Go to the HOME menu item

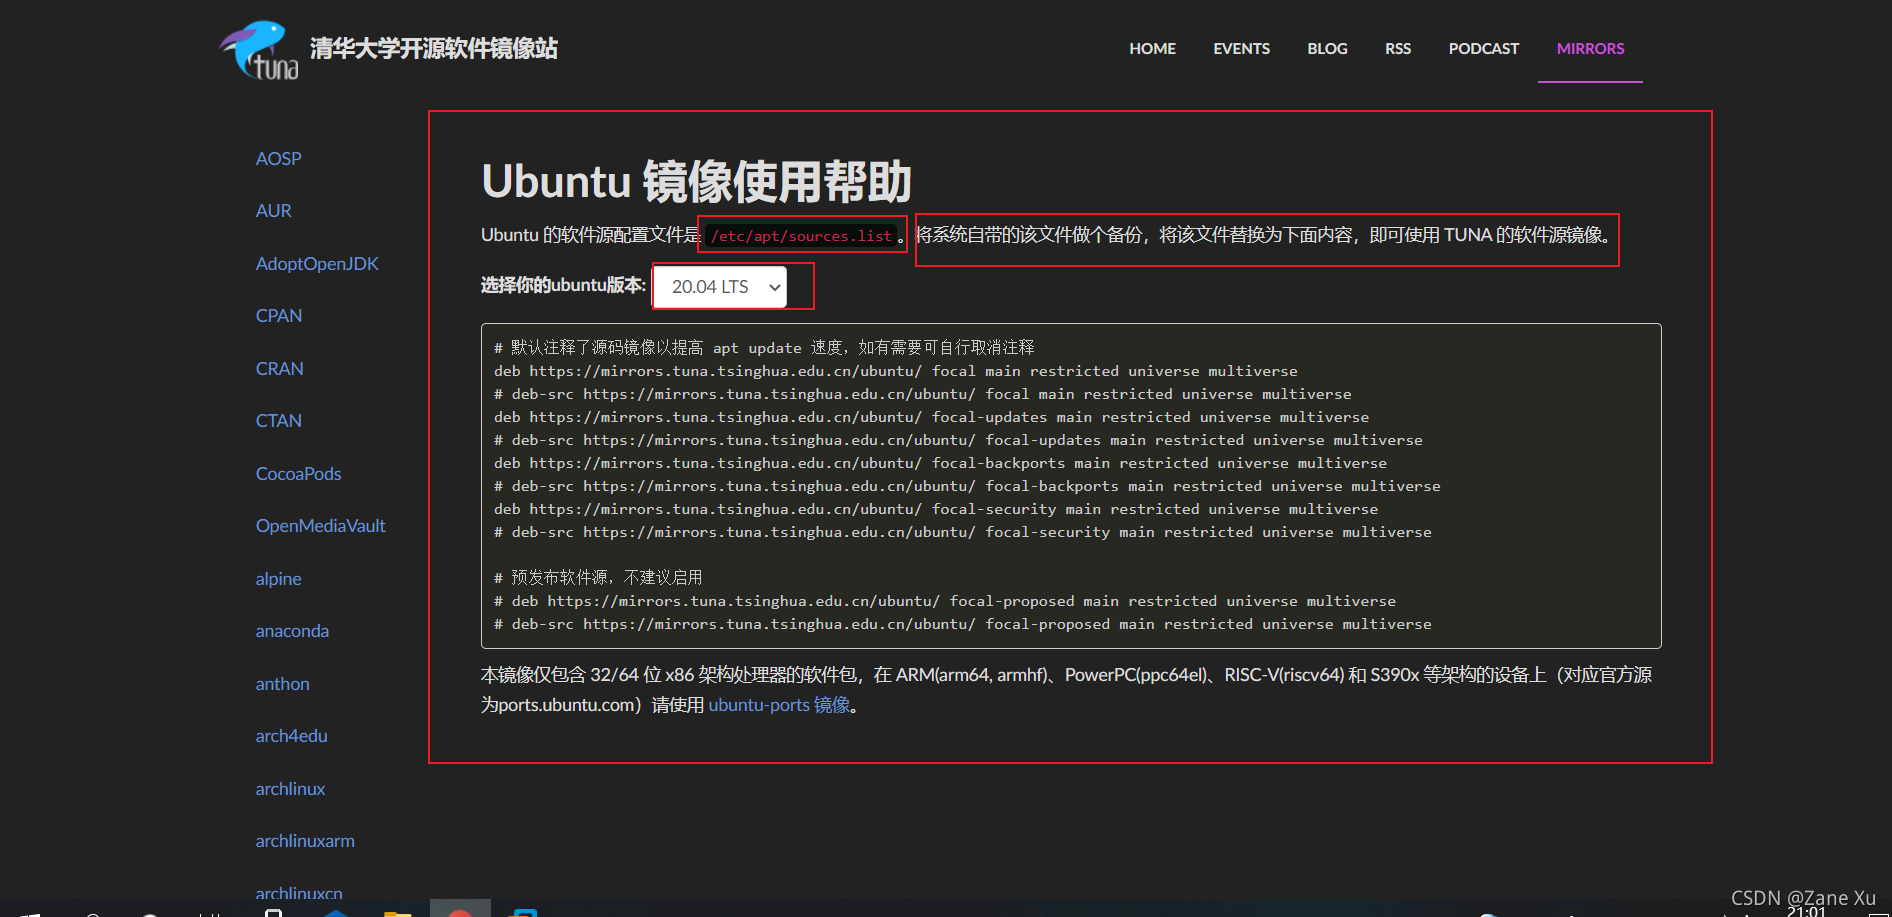click(x=1152, y=48)
